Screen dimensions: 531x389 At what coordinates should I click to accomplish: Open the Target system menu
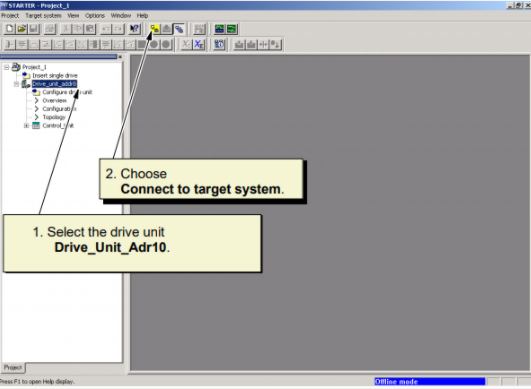[43, 16]
